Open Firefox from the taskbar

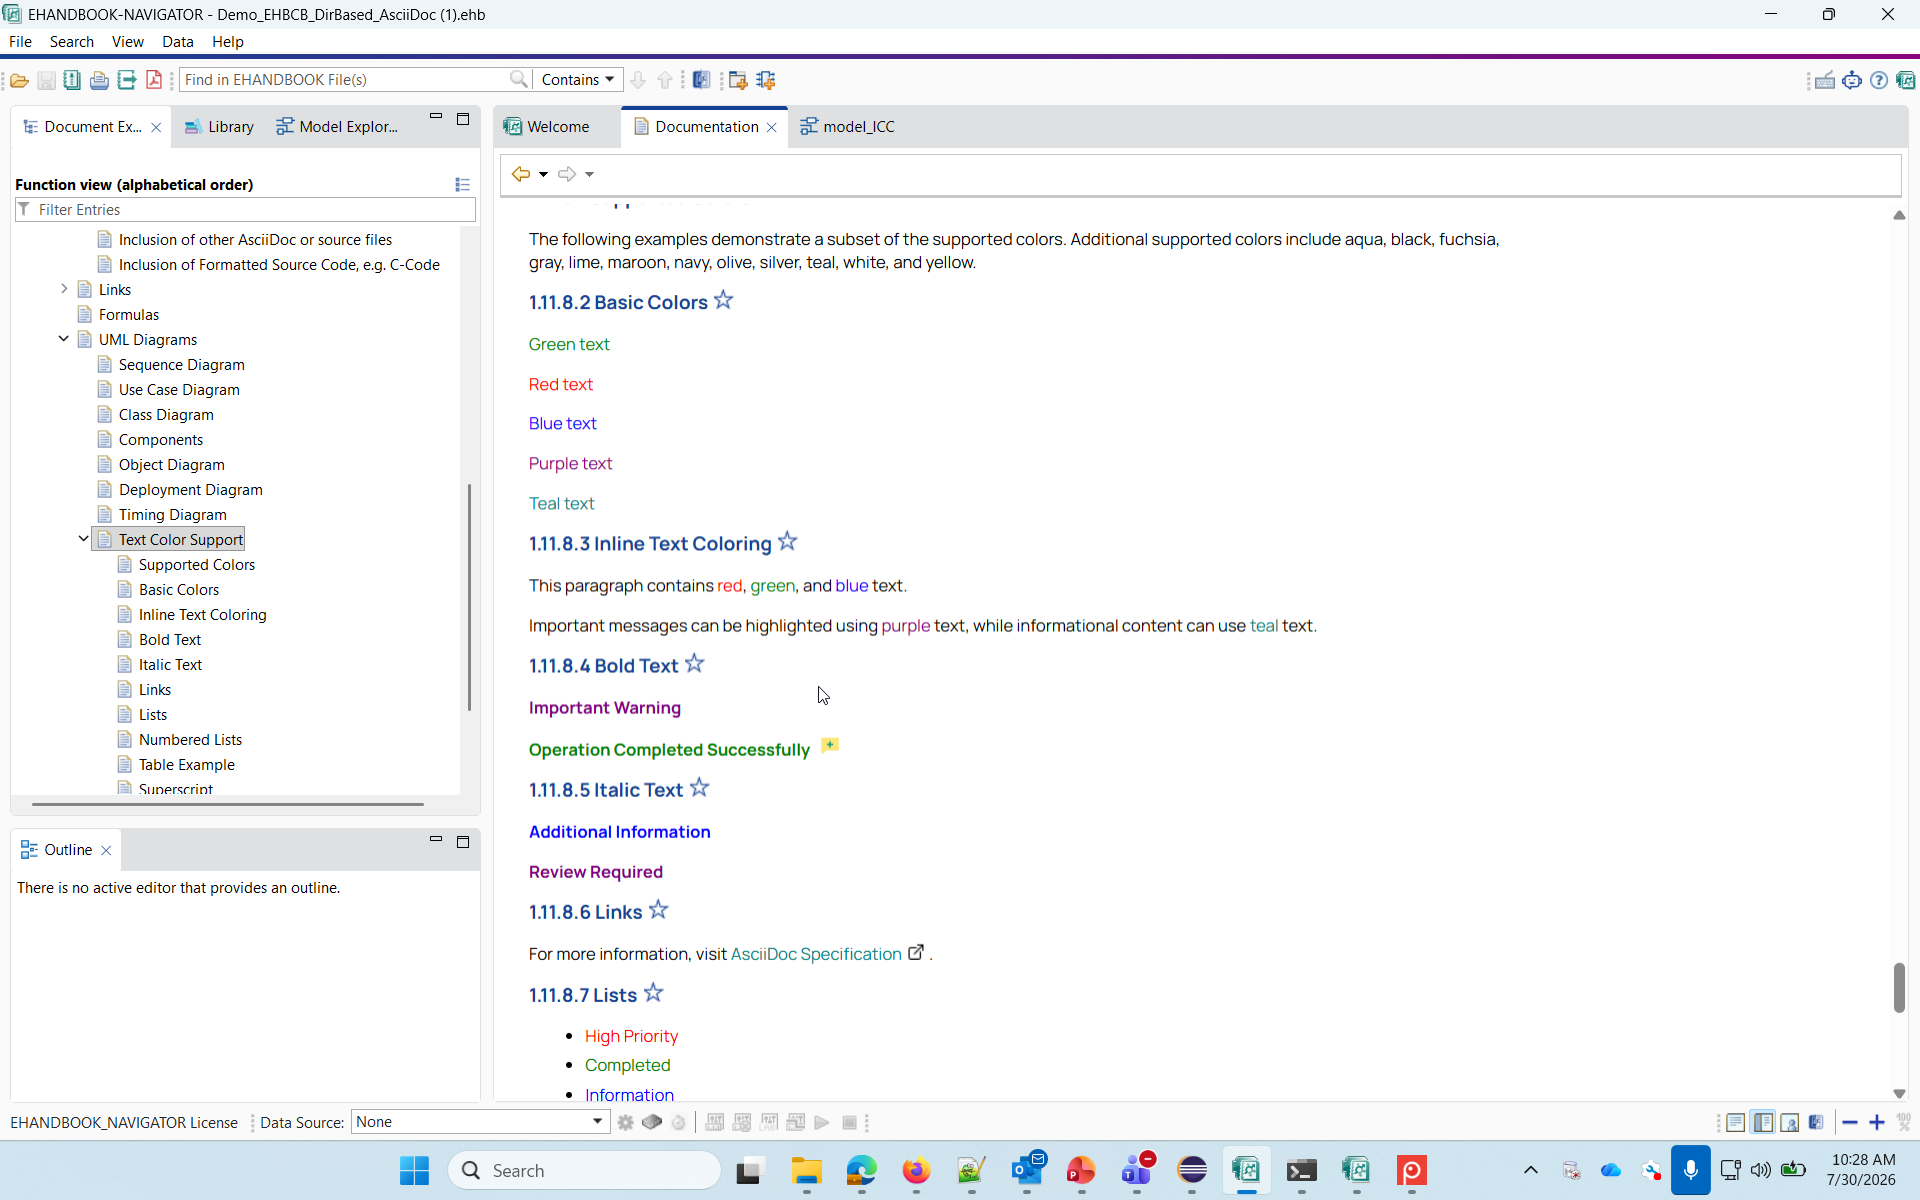916,1171
